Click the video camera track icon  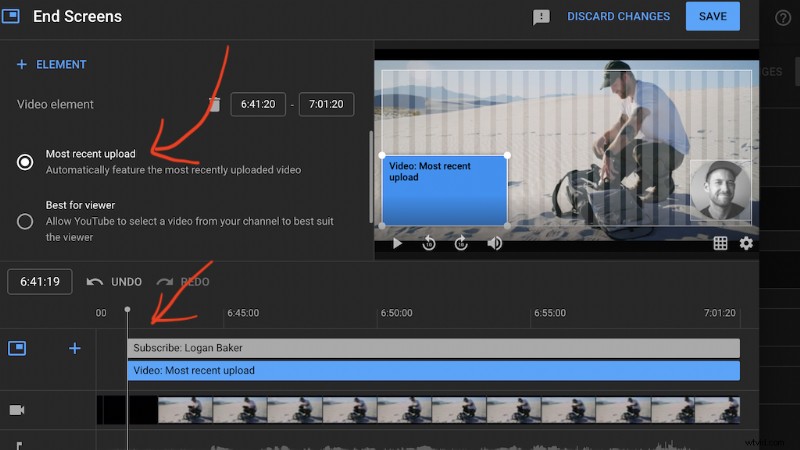point(17,410)
